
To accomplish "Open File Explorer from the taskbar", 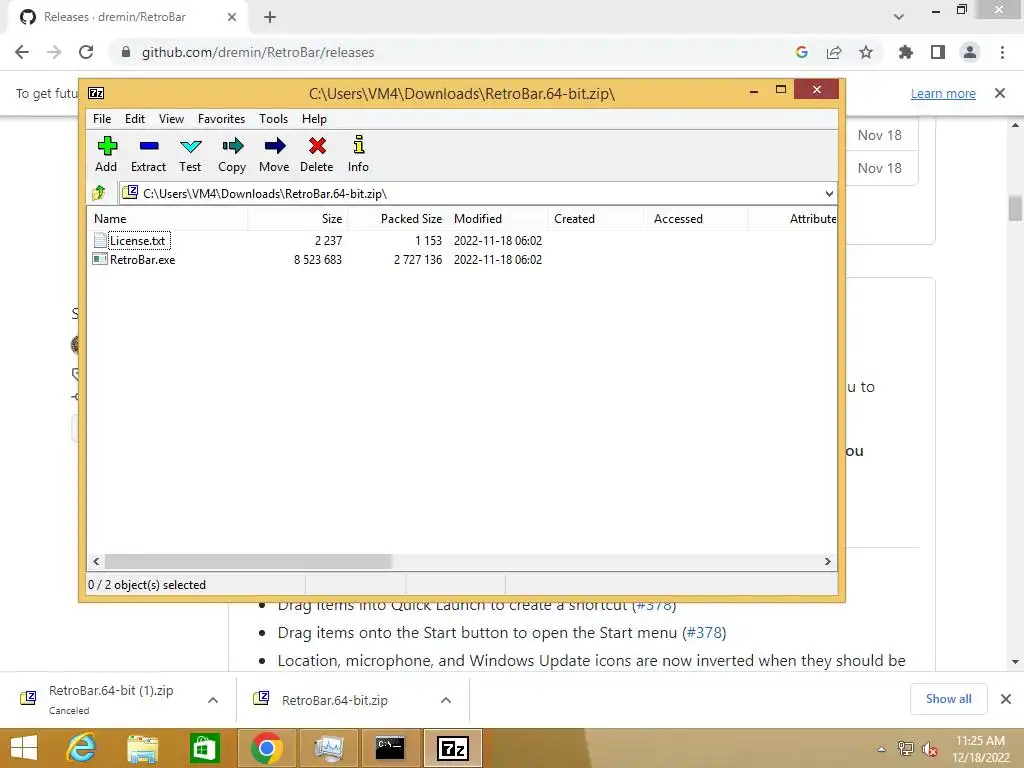I will [x=142, y=748].
